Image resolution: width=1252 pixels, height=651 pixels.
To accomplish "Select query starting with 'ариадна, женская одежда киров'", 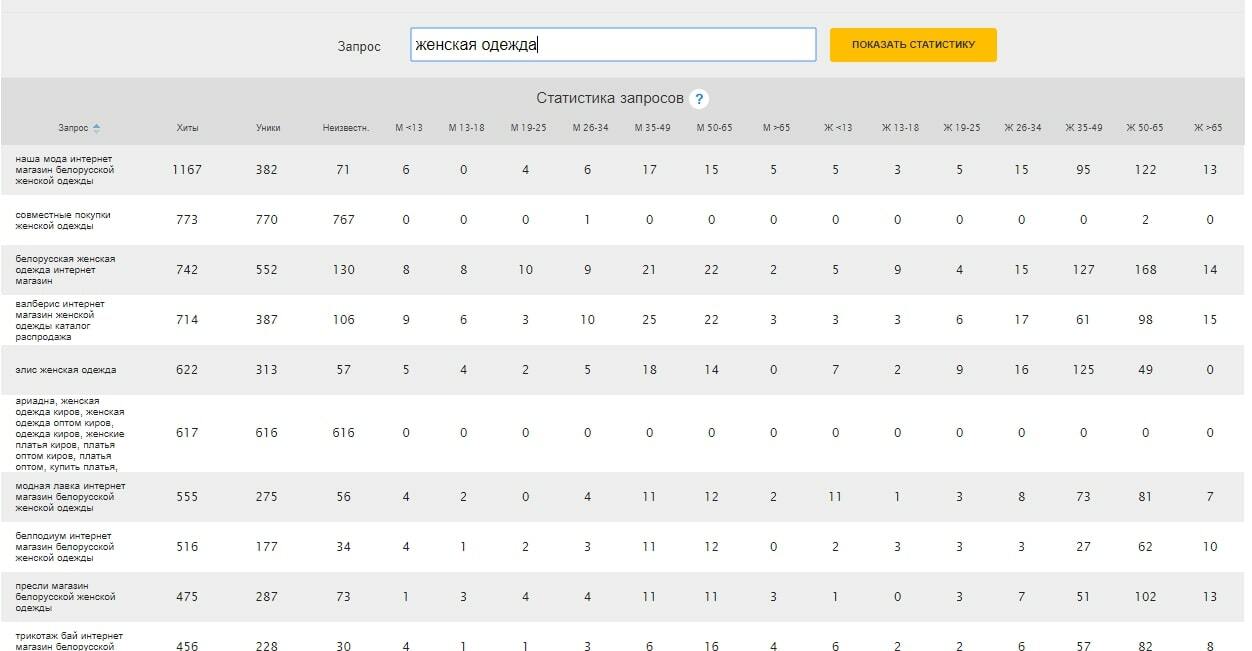I will point(70,433).
